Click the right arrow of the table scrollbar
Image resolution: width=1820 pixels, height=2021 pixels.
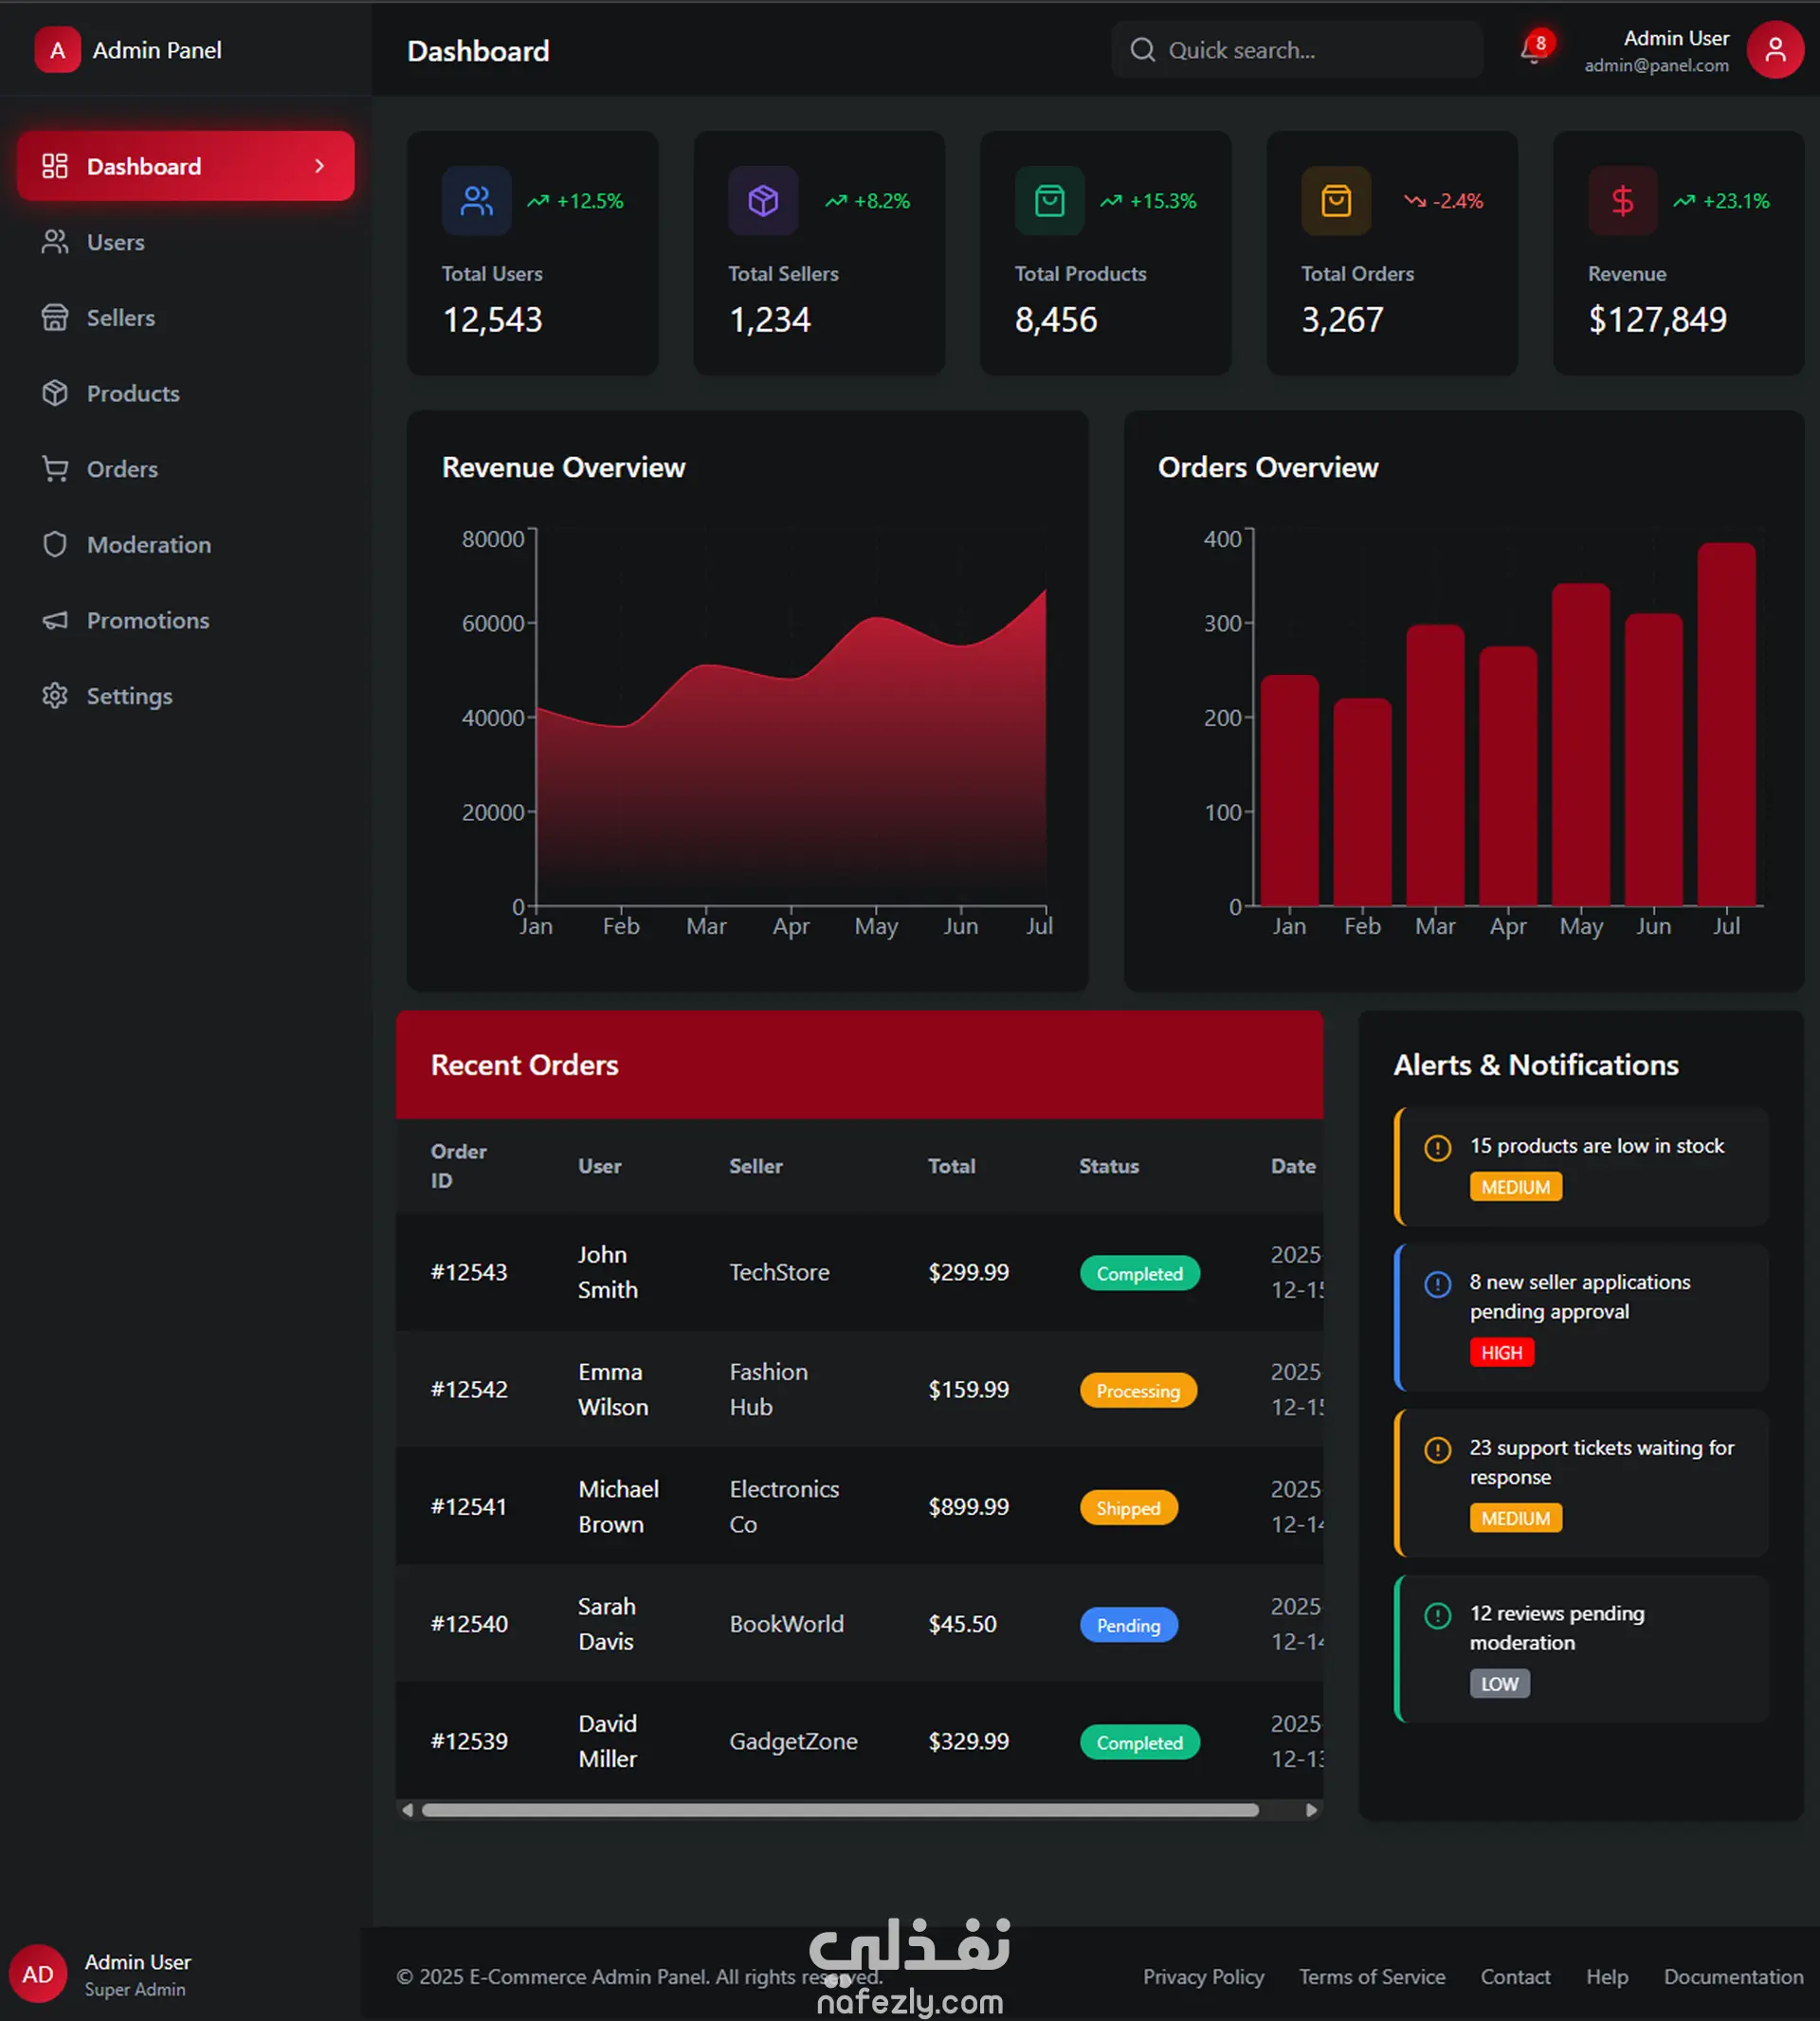tap(1311, 1810)
